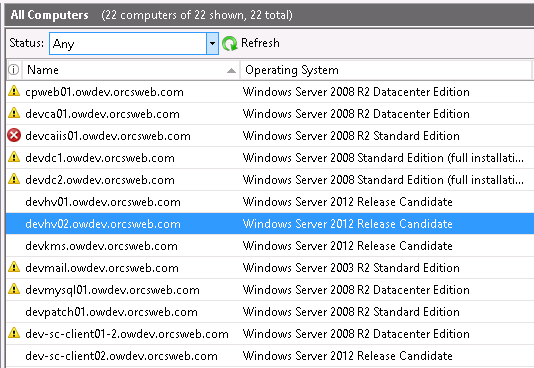Click the Status: label
The width and height of the screenshot is (534, 368).
[27, 43]
